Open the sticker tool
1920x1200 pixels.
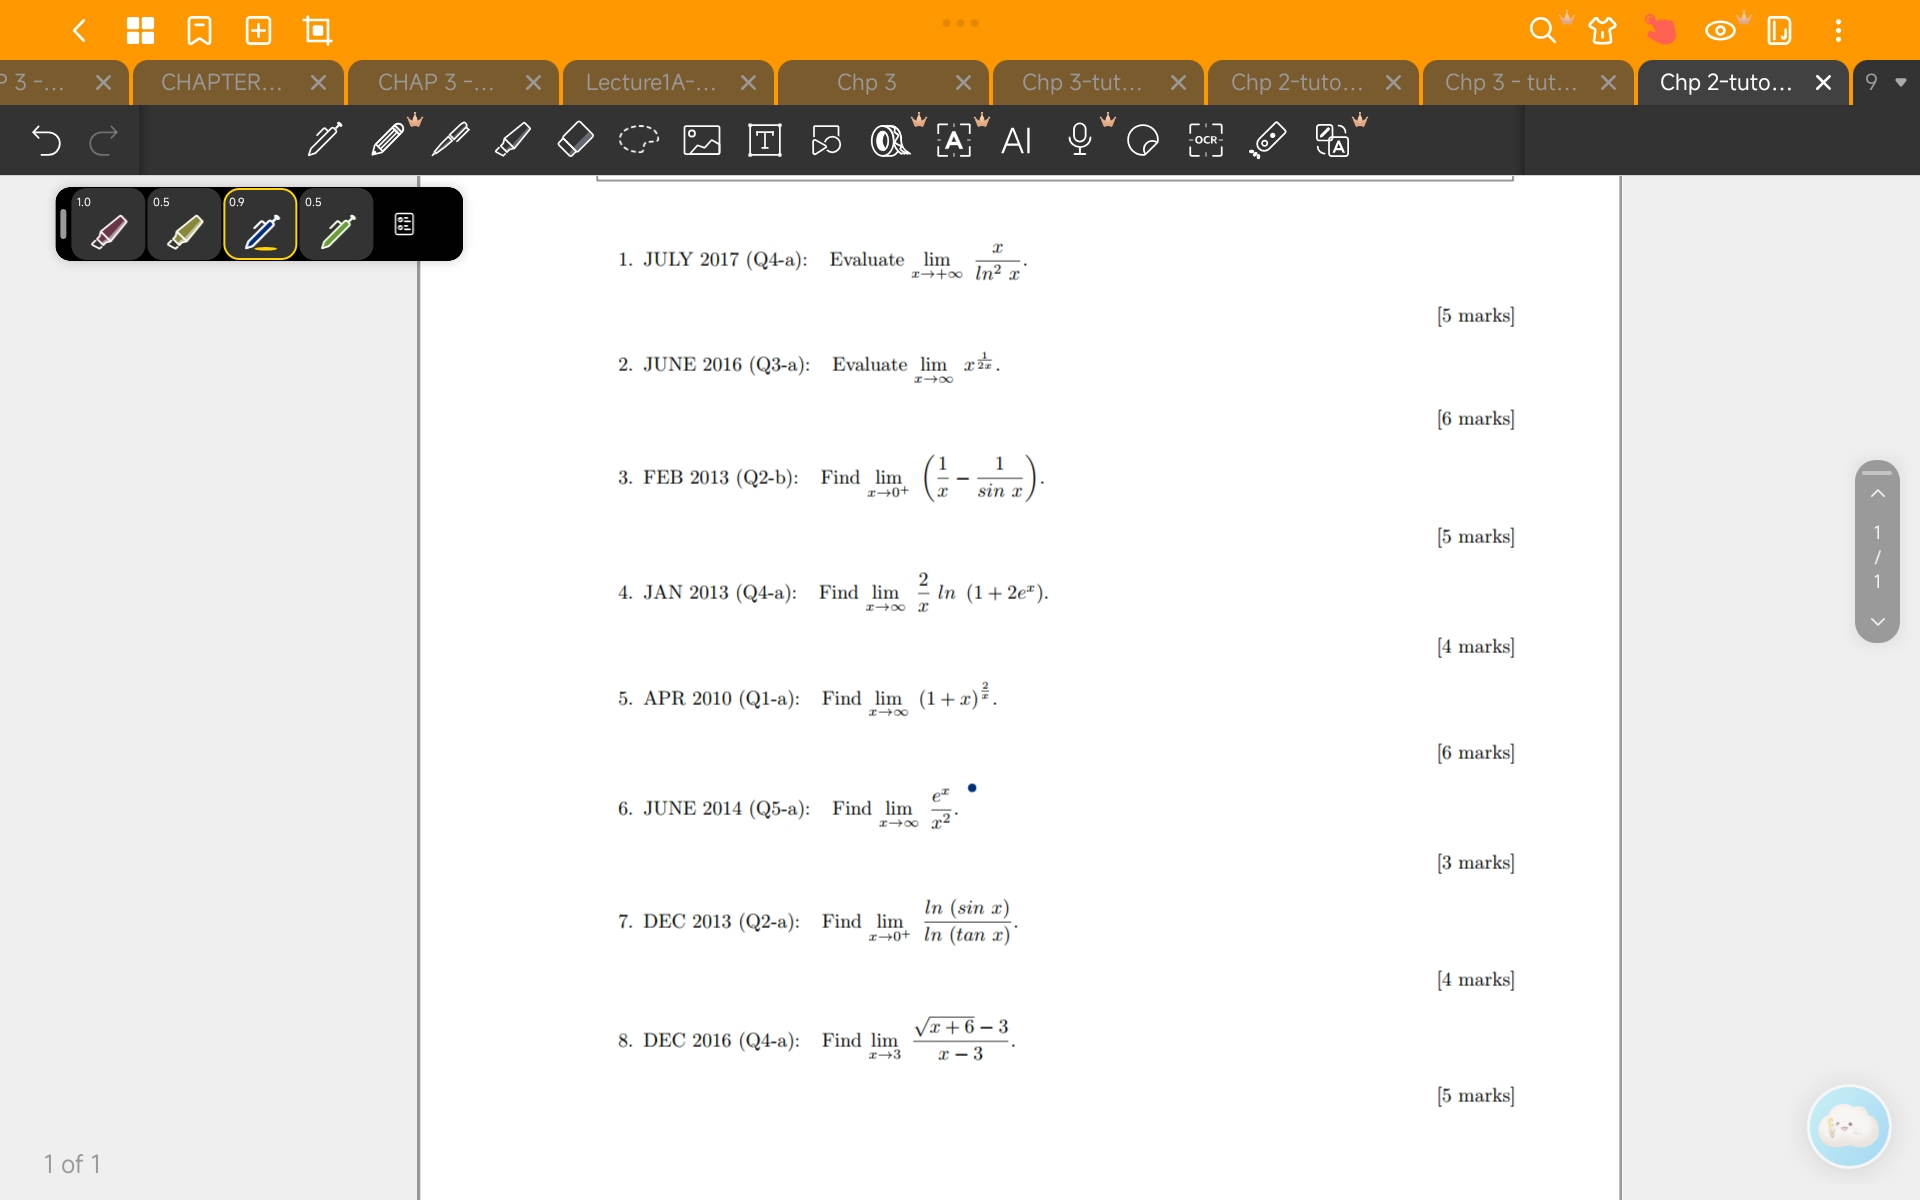(1142, 140)
